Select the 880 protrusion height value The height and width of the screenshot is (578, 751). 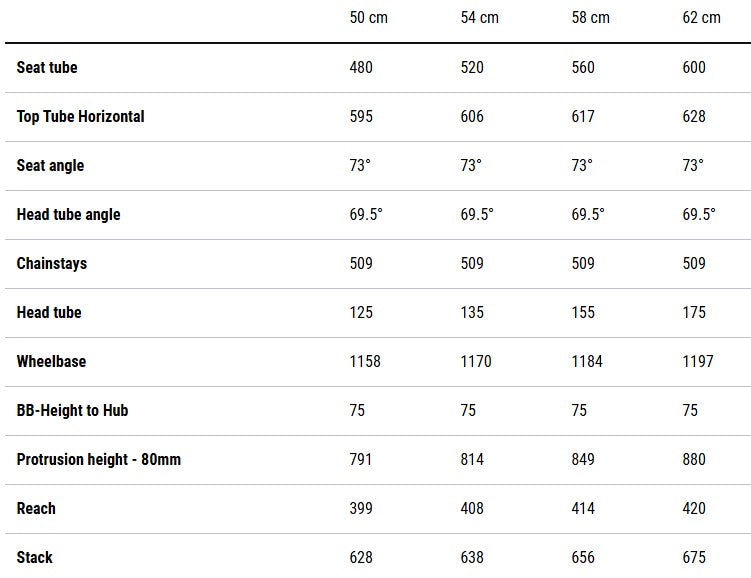[x=694, y=459]
